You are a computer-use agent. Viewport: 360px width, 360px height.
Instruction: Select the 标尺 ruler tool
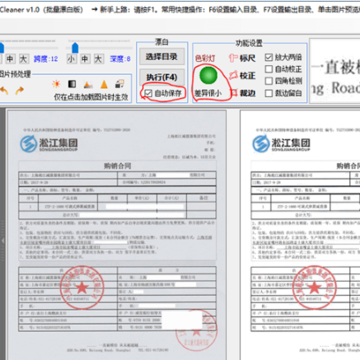coord(242,58)
